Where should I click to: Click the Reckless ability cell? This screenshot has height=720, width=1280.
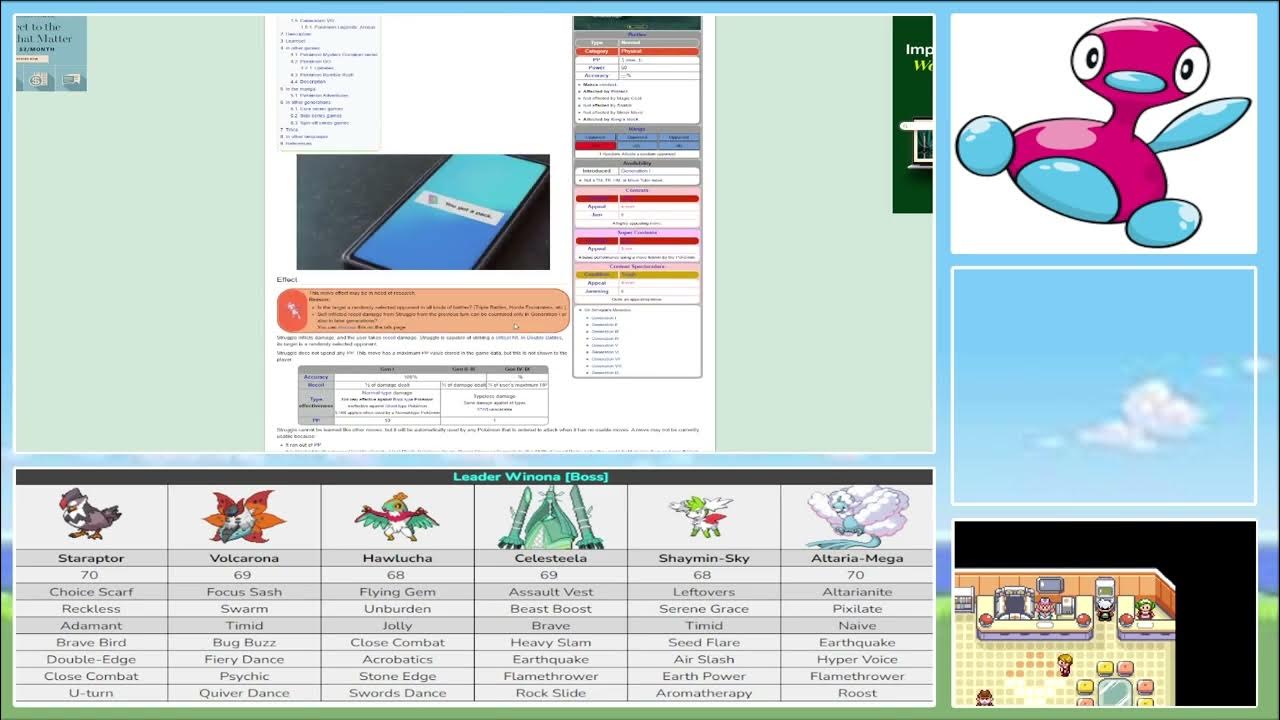(x=91, y=609)
